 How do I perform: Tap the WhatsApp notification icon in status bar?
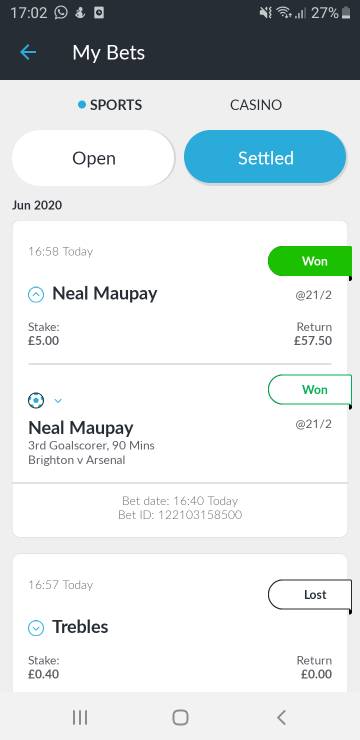click(x=61, y=13)
